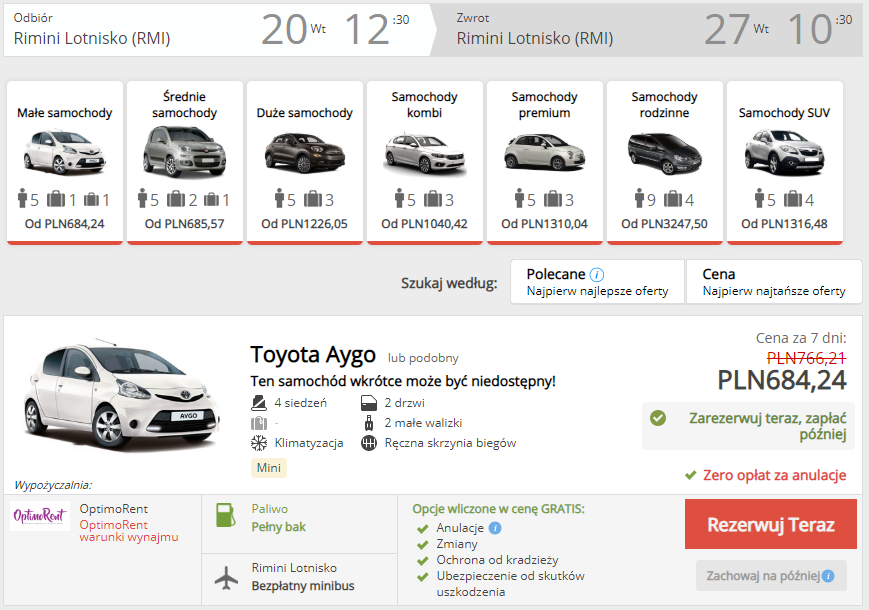The height and width of the screenshot is (610, 869).
Task: Click the Toyota Aygo title
Action: click(313, 355)
